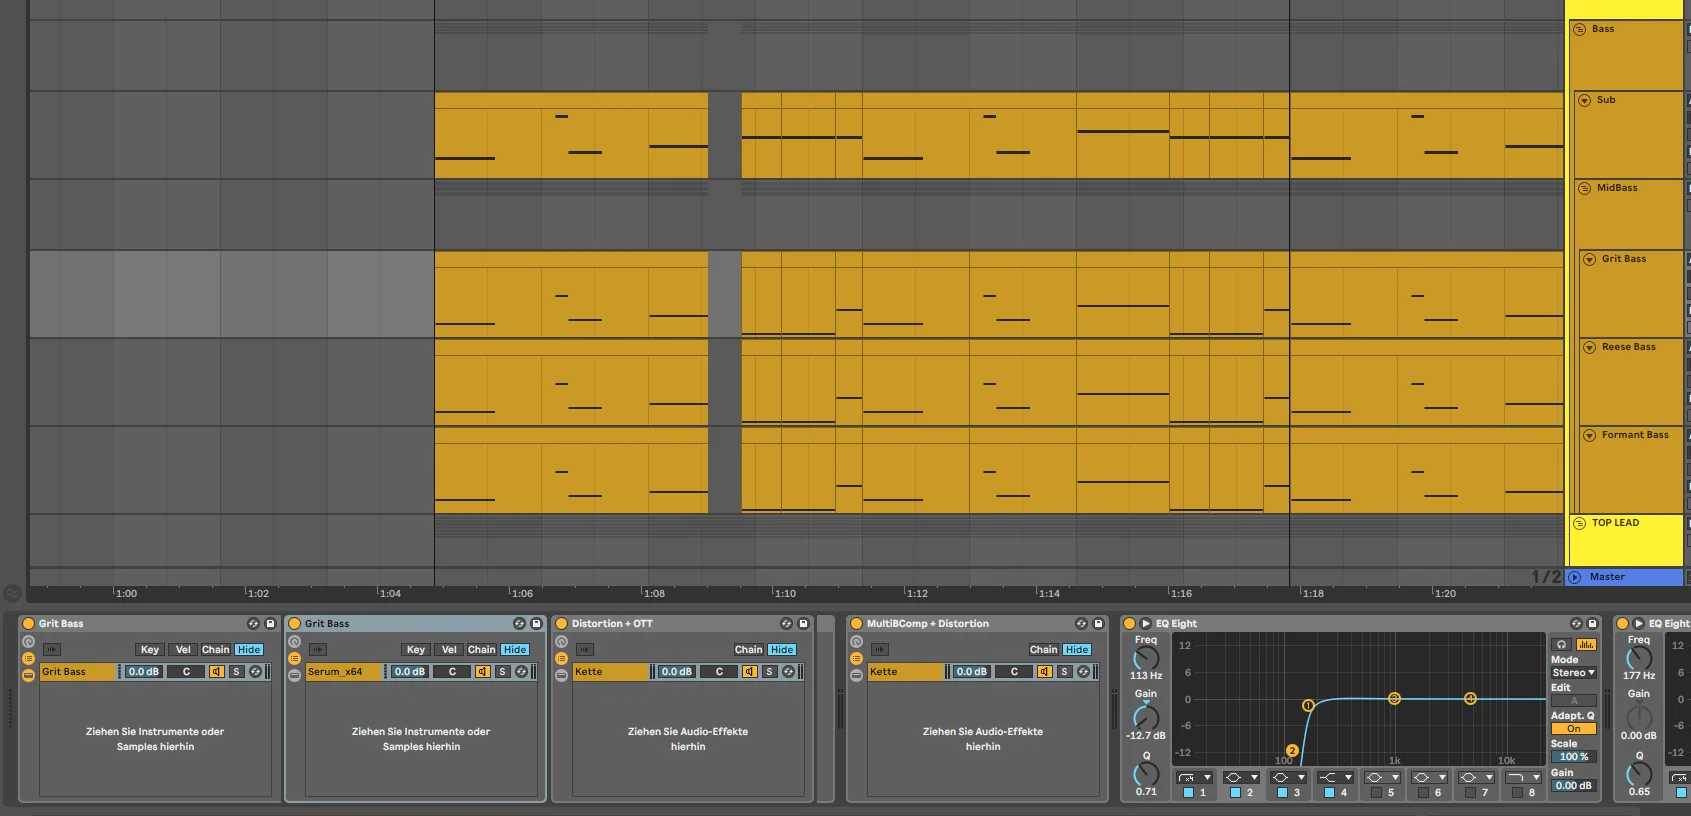1691x816 pixels.
Task: Click hot-swap icon on Serum_x64 chain
Action: [x=521, y=672]
